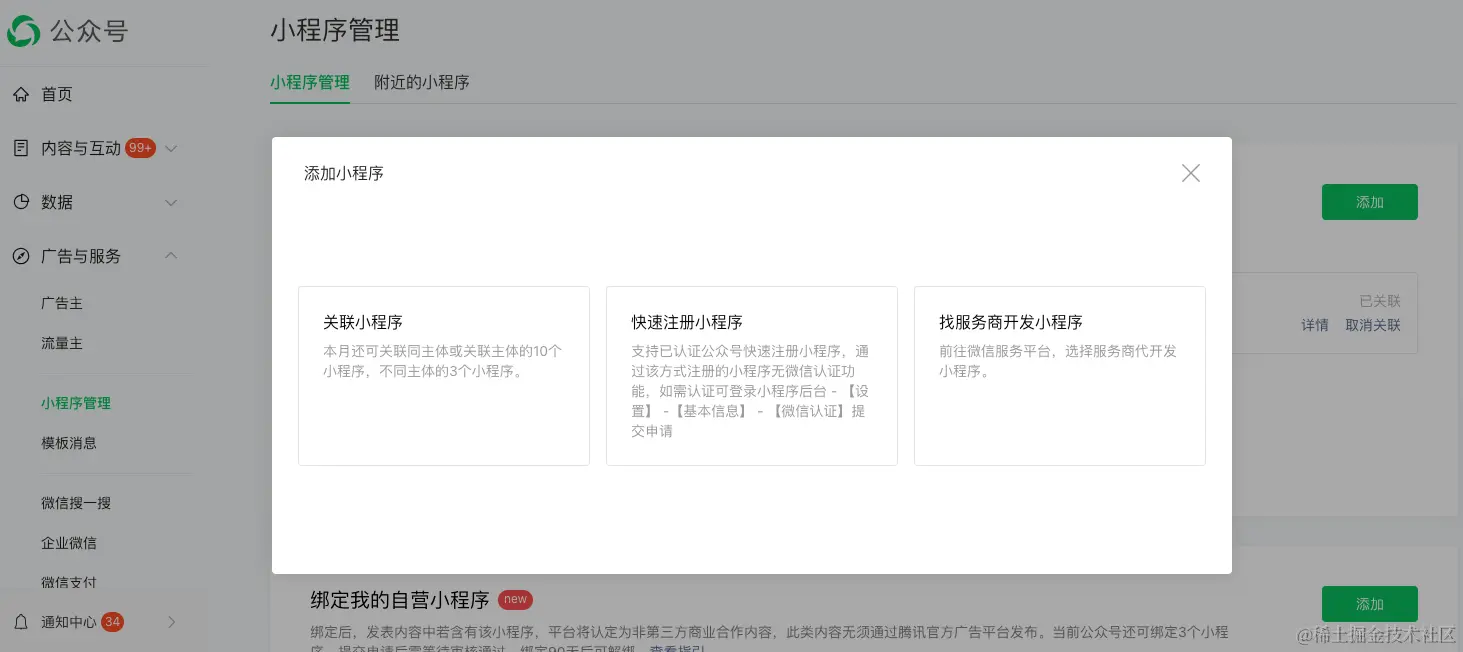Open 微信支付 in the sidebar

point(69,582)
